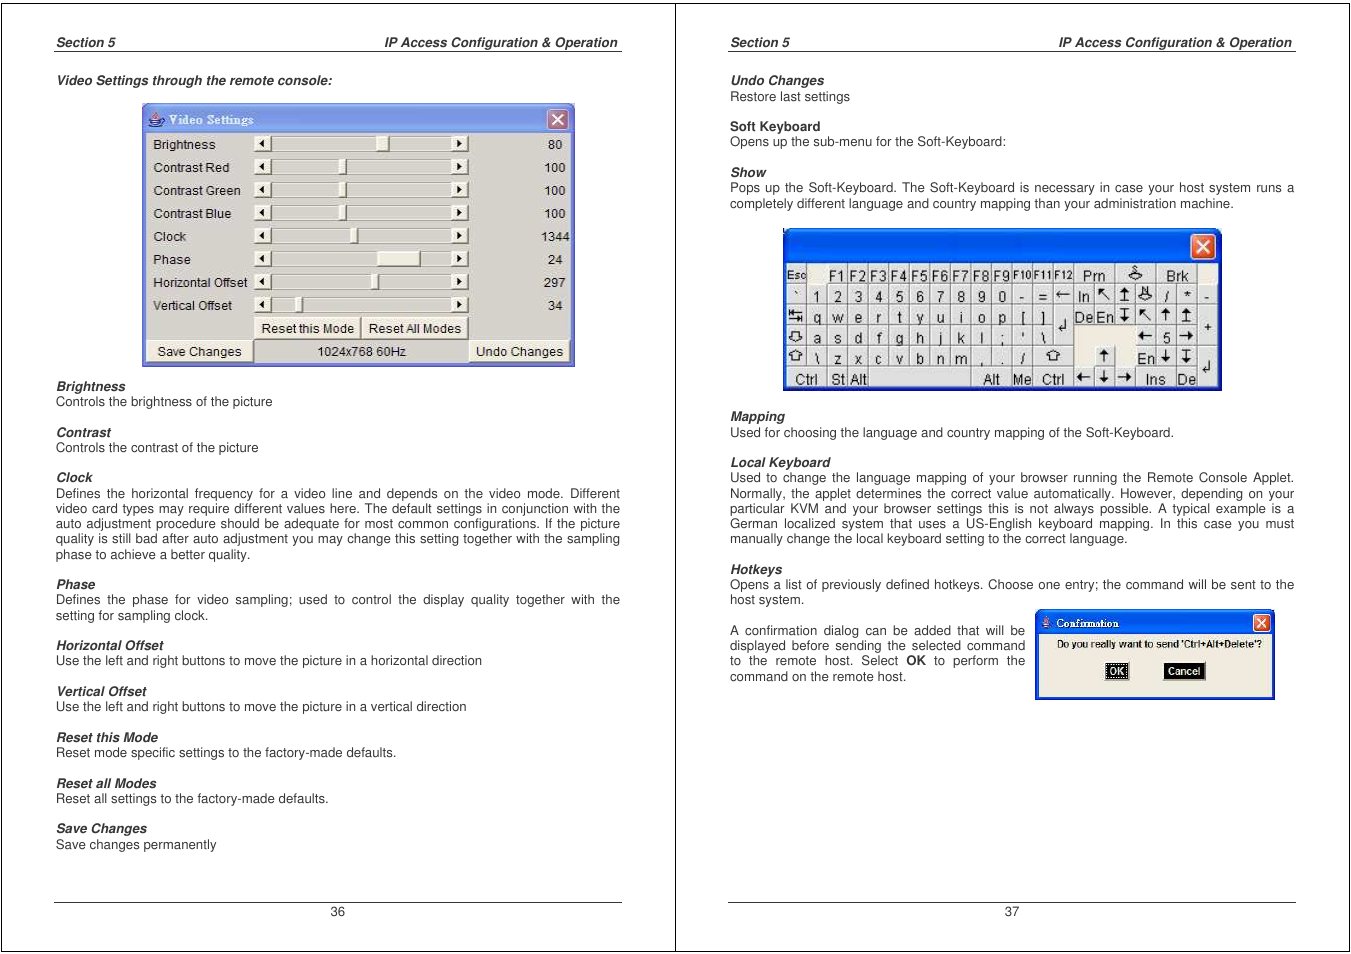Decrease Clock value with its left arrow
The image size is (1351, 954).
263,236
